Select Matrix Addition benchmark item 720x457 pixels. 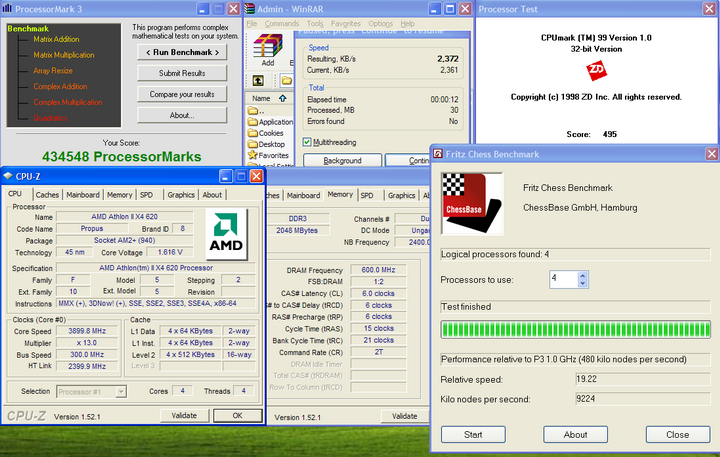point(56,39)
